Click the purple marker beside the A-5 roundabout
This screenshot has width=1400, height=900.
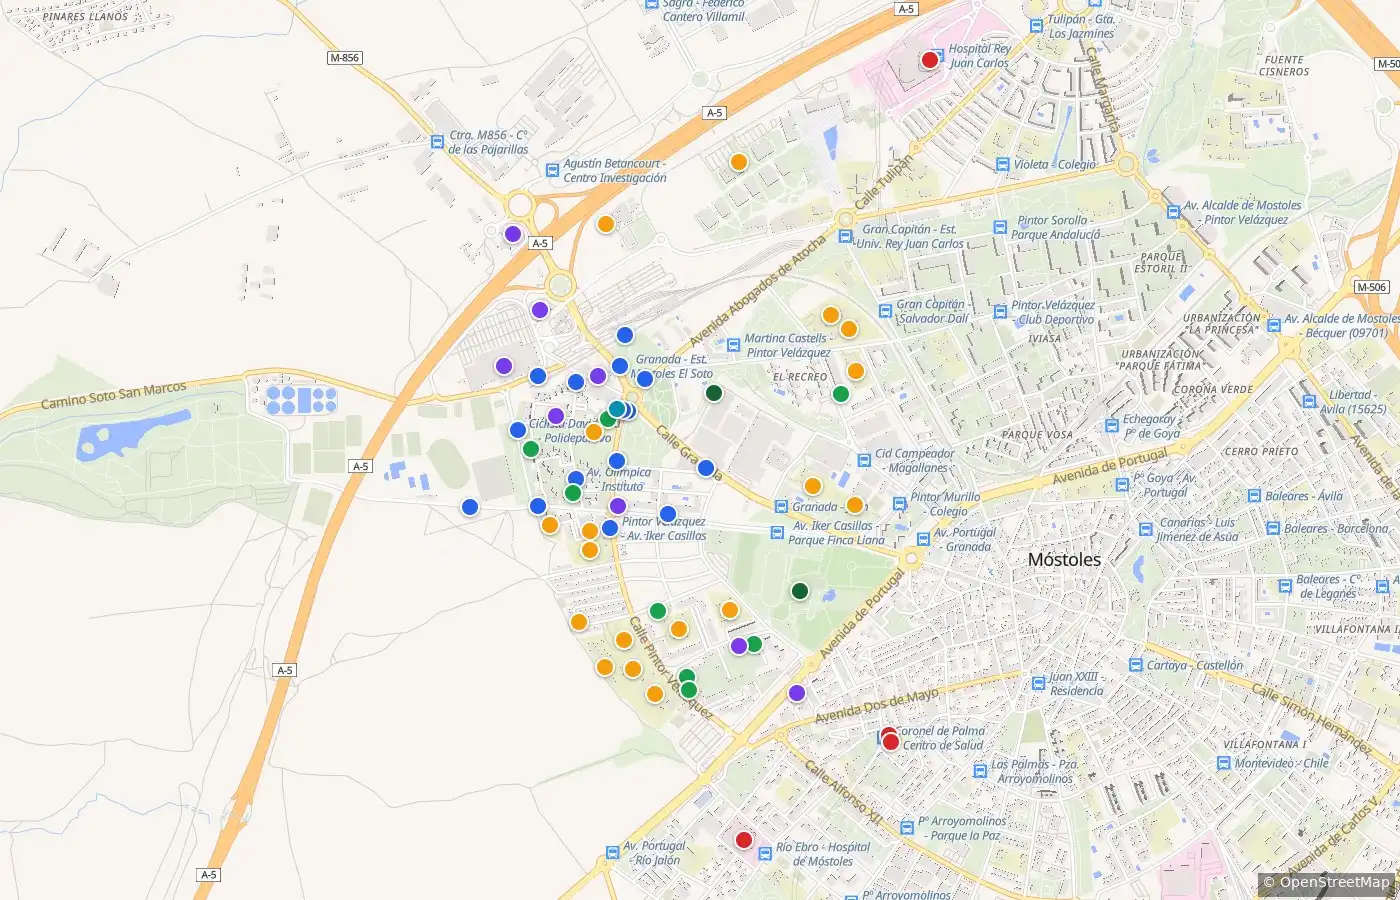click(x=513, y=234)
